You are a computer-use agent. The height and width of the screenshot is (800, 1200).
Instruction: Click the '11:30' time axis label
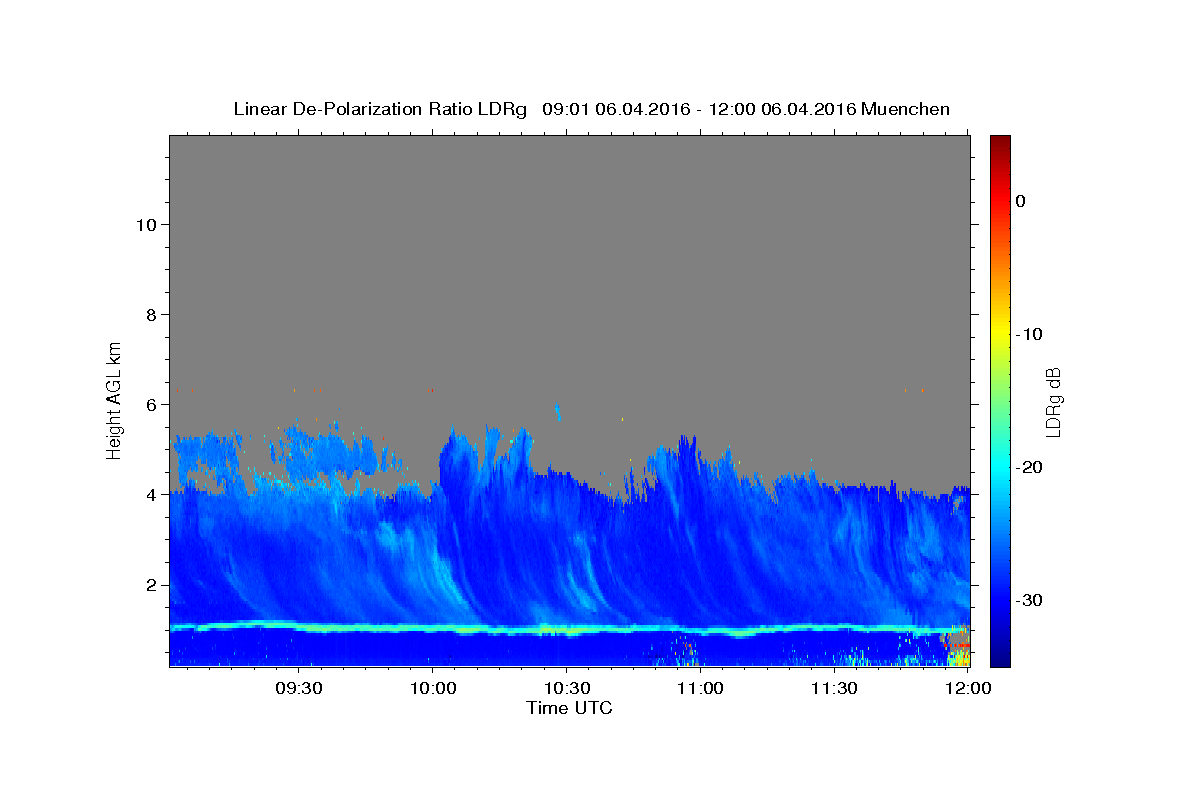click(x=834, y=688)
